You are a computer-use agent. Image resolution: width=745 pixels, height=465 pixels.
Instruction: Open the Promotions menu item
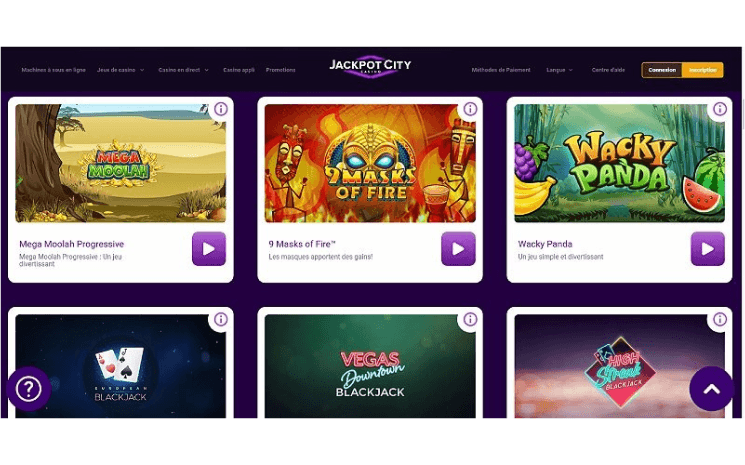(280, 70)
